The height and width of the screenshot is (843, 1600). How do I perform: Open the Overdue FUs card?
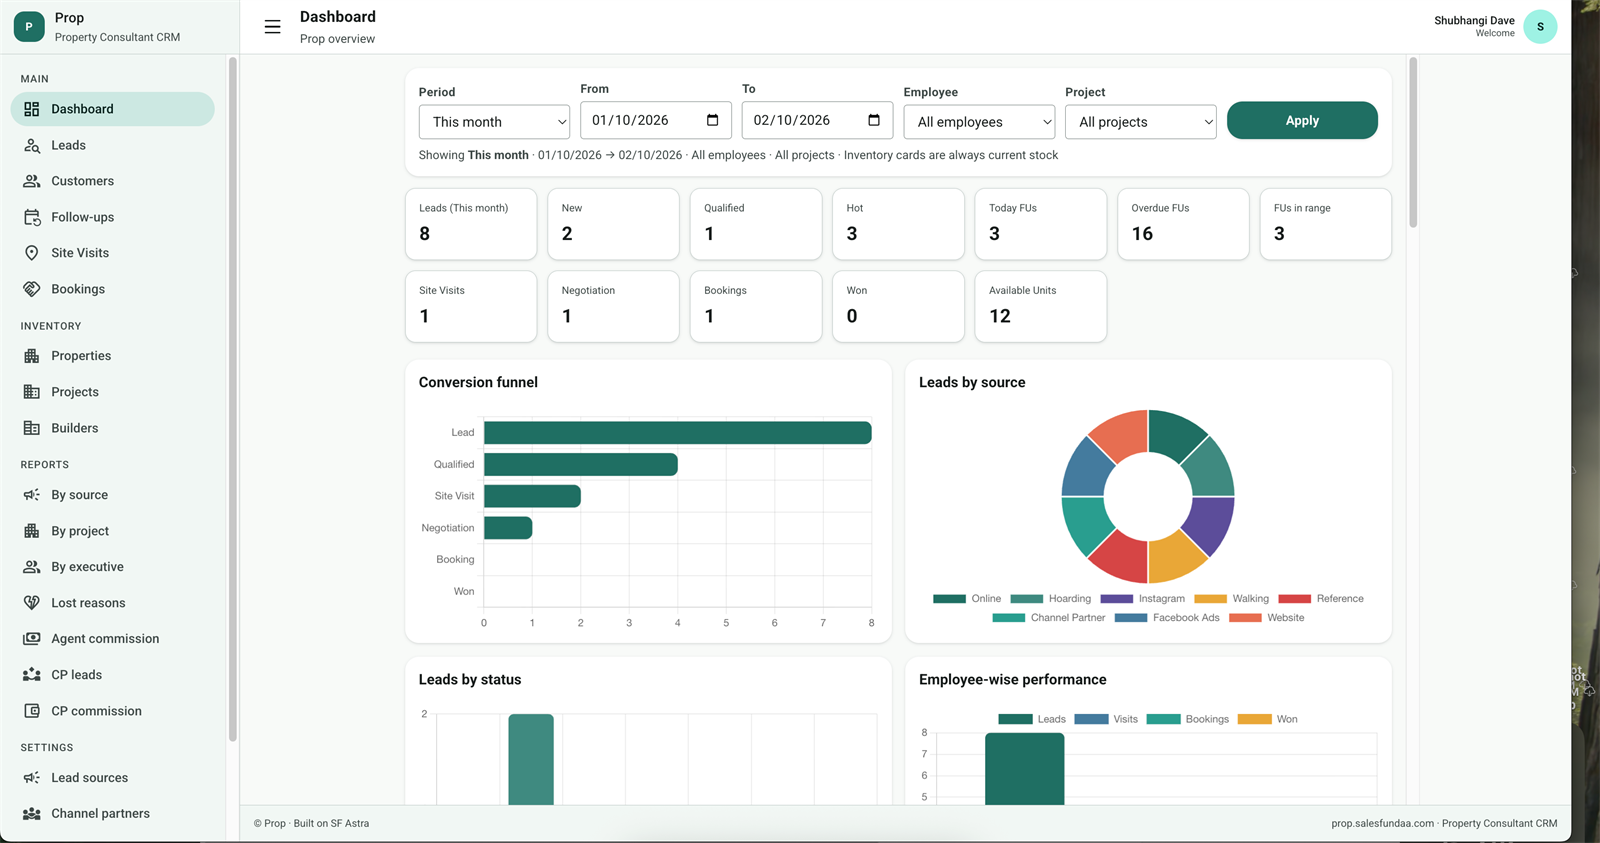tap(1183, 224)
